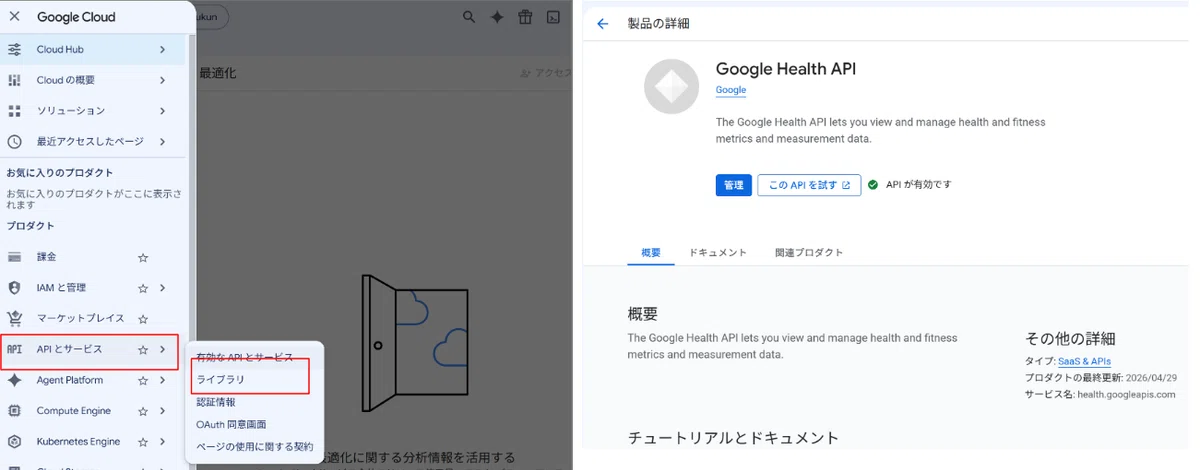Image resolution: width=1200 pixels, height=470 pixels.
Task: Close the Google Cloud navigation menu
Action: point(14,17)
